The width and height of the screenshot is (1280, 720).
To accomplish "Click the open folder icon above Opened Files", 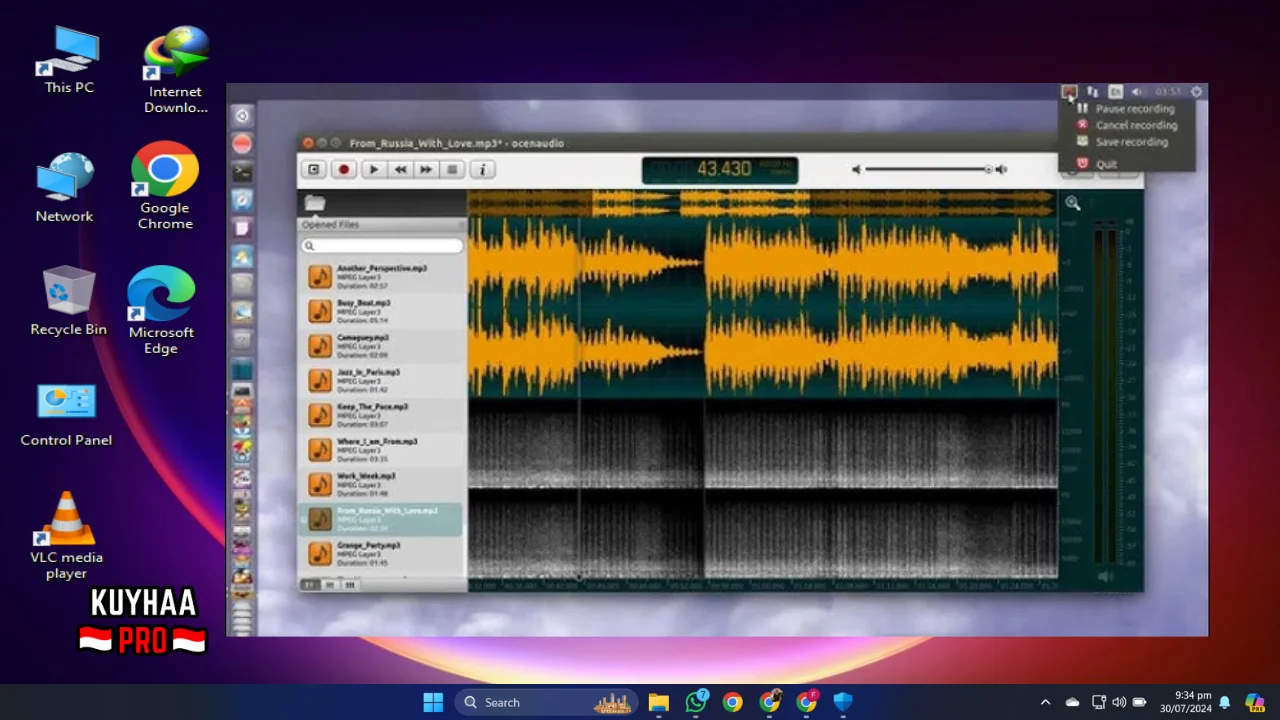I will (x=315, y=203).
